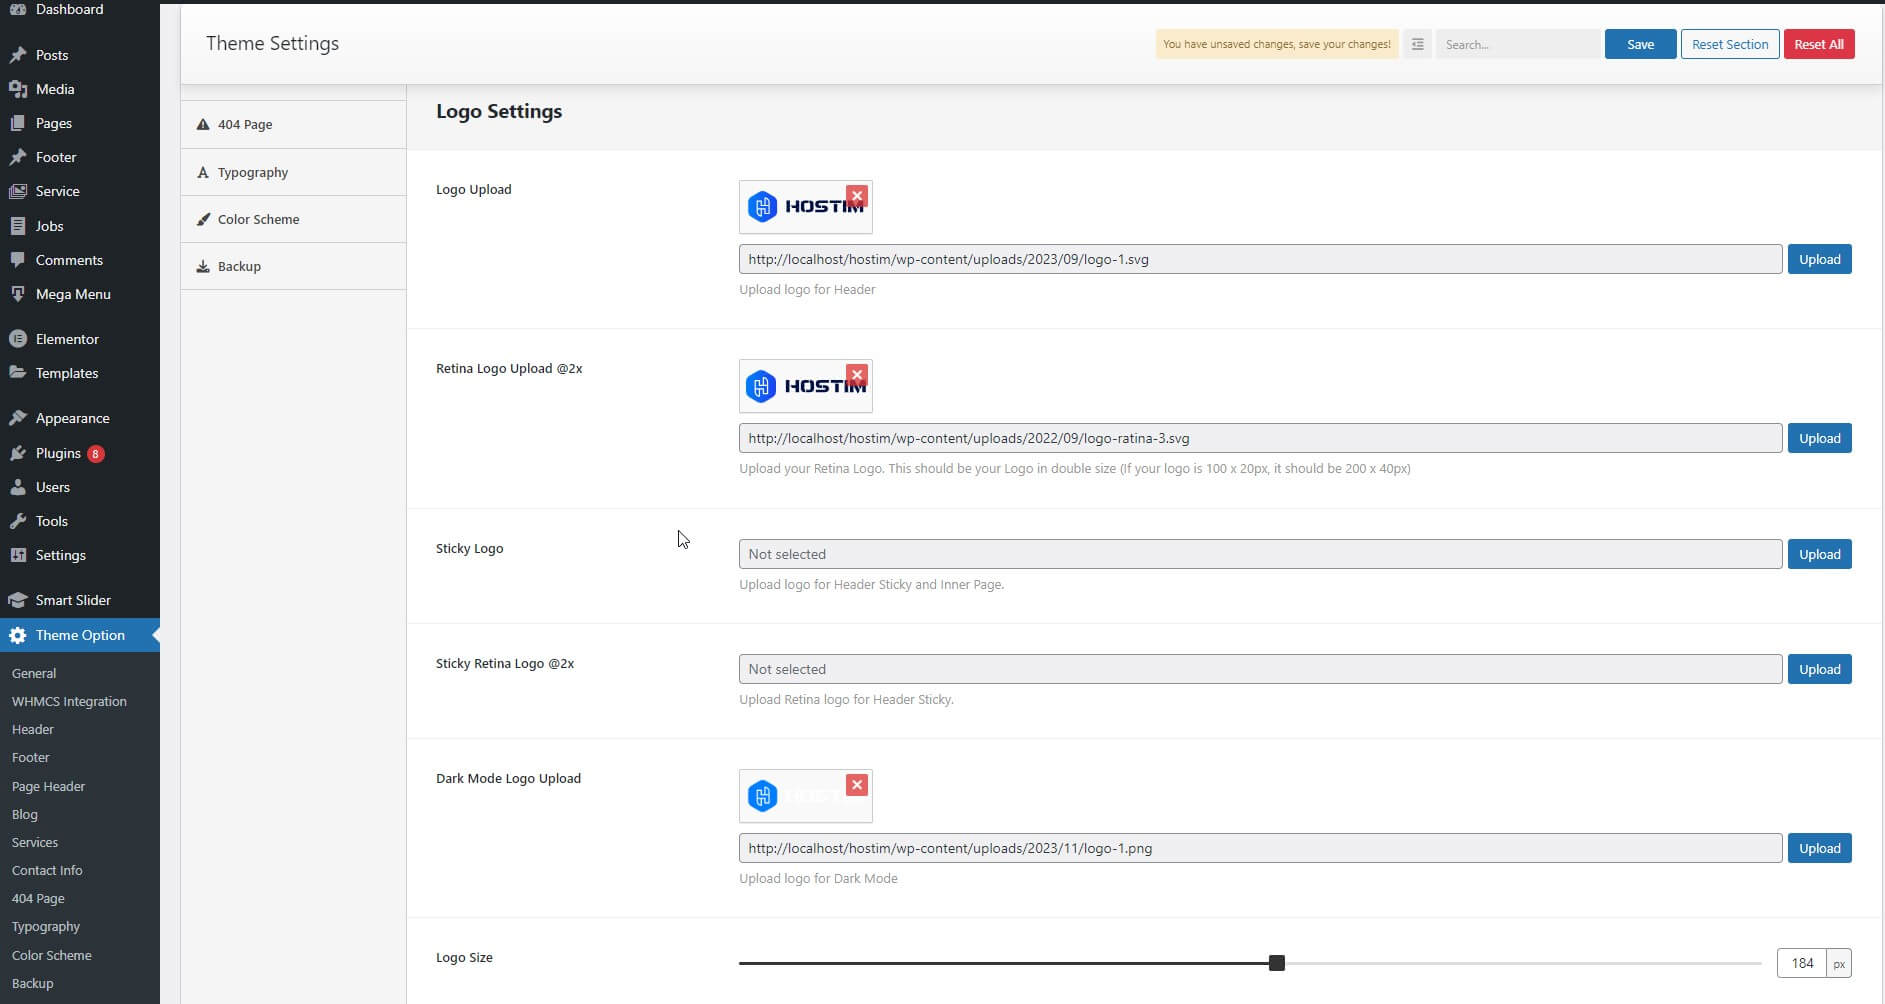This screenshot has height=1004, width=1885.
Task: Click the Appearance brush icon
Action: click(18, 418)
